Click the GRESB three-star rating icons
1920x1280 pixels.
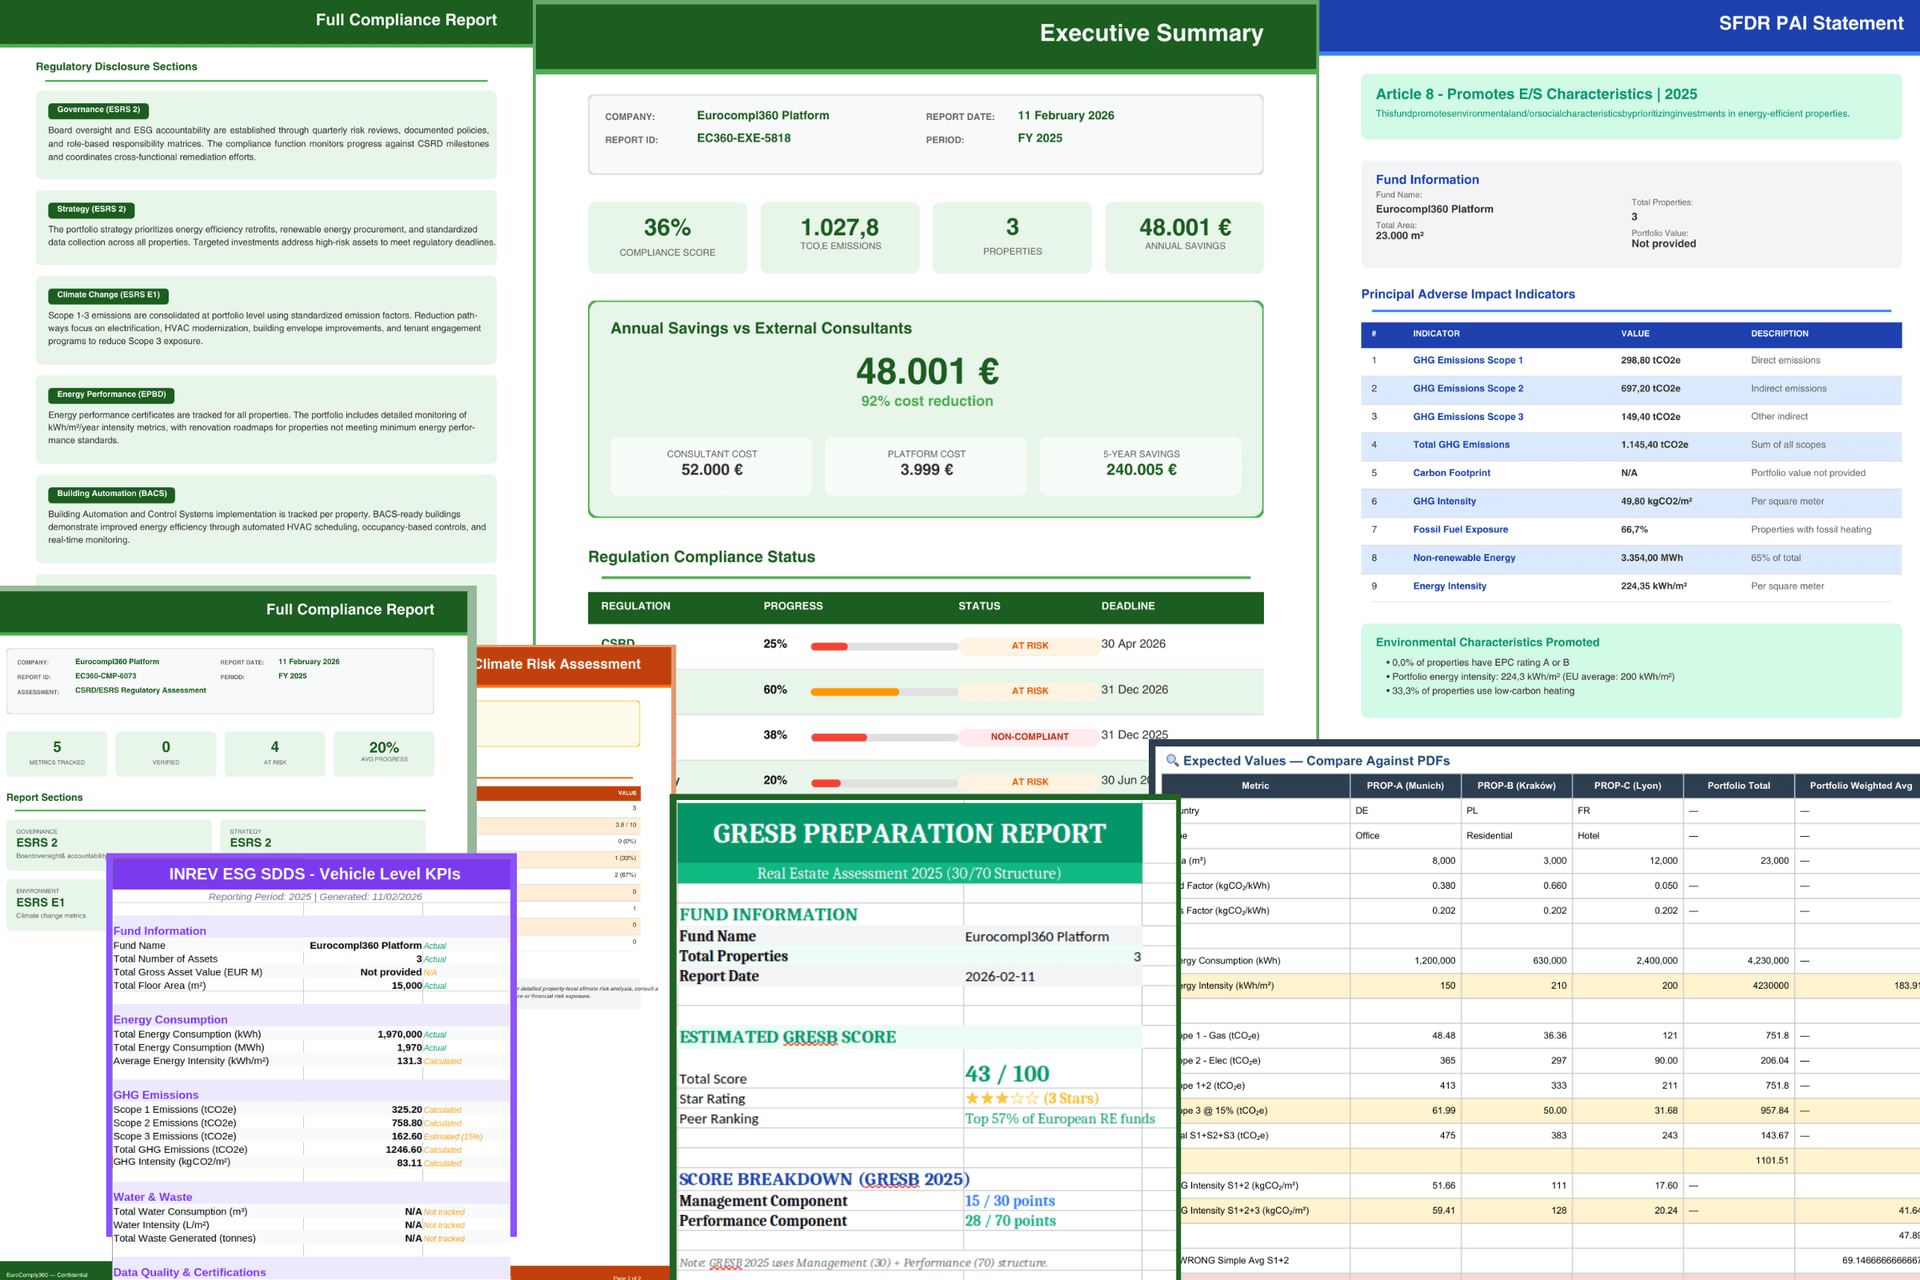1001,1099
